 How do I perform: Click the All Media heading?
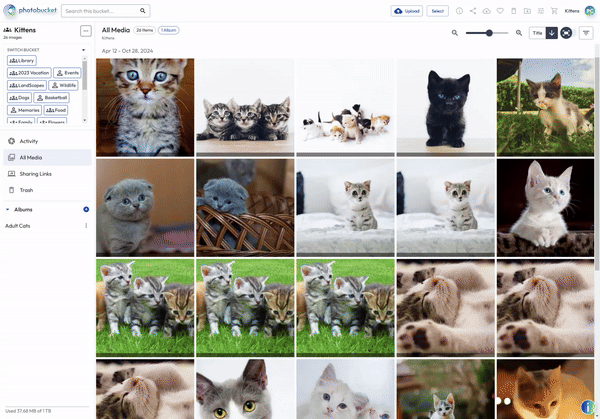tap(116, 30)
